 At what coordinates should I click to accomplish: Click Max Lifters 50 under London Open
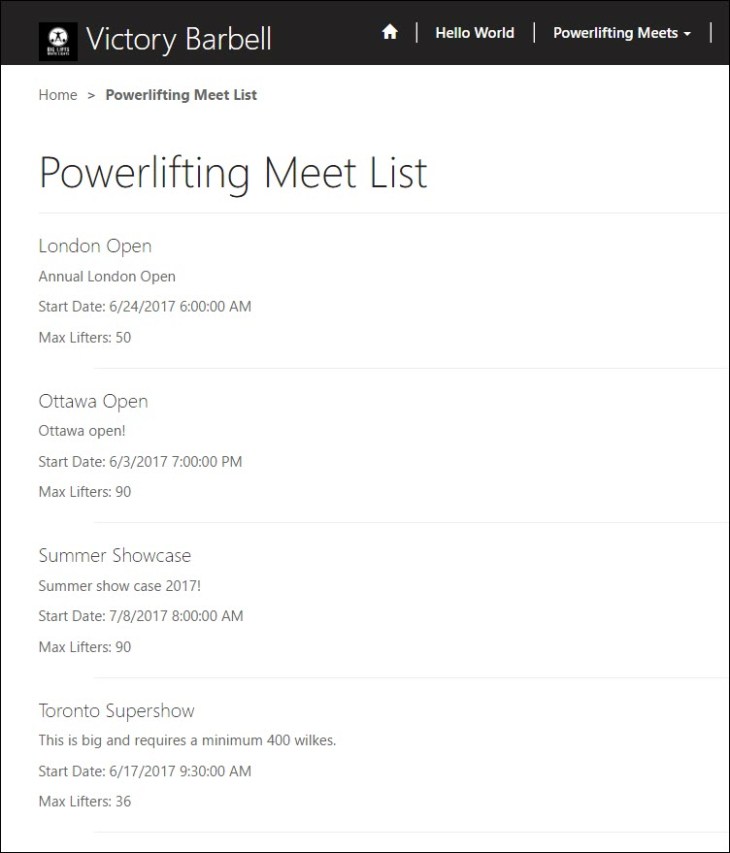point(84,337)
